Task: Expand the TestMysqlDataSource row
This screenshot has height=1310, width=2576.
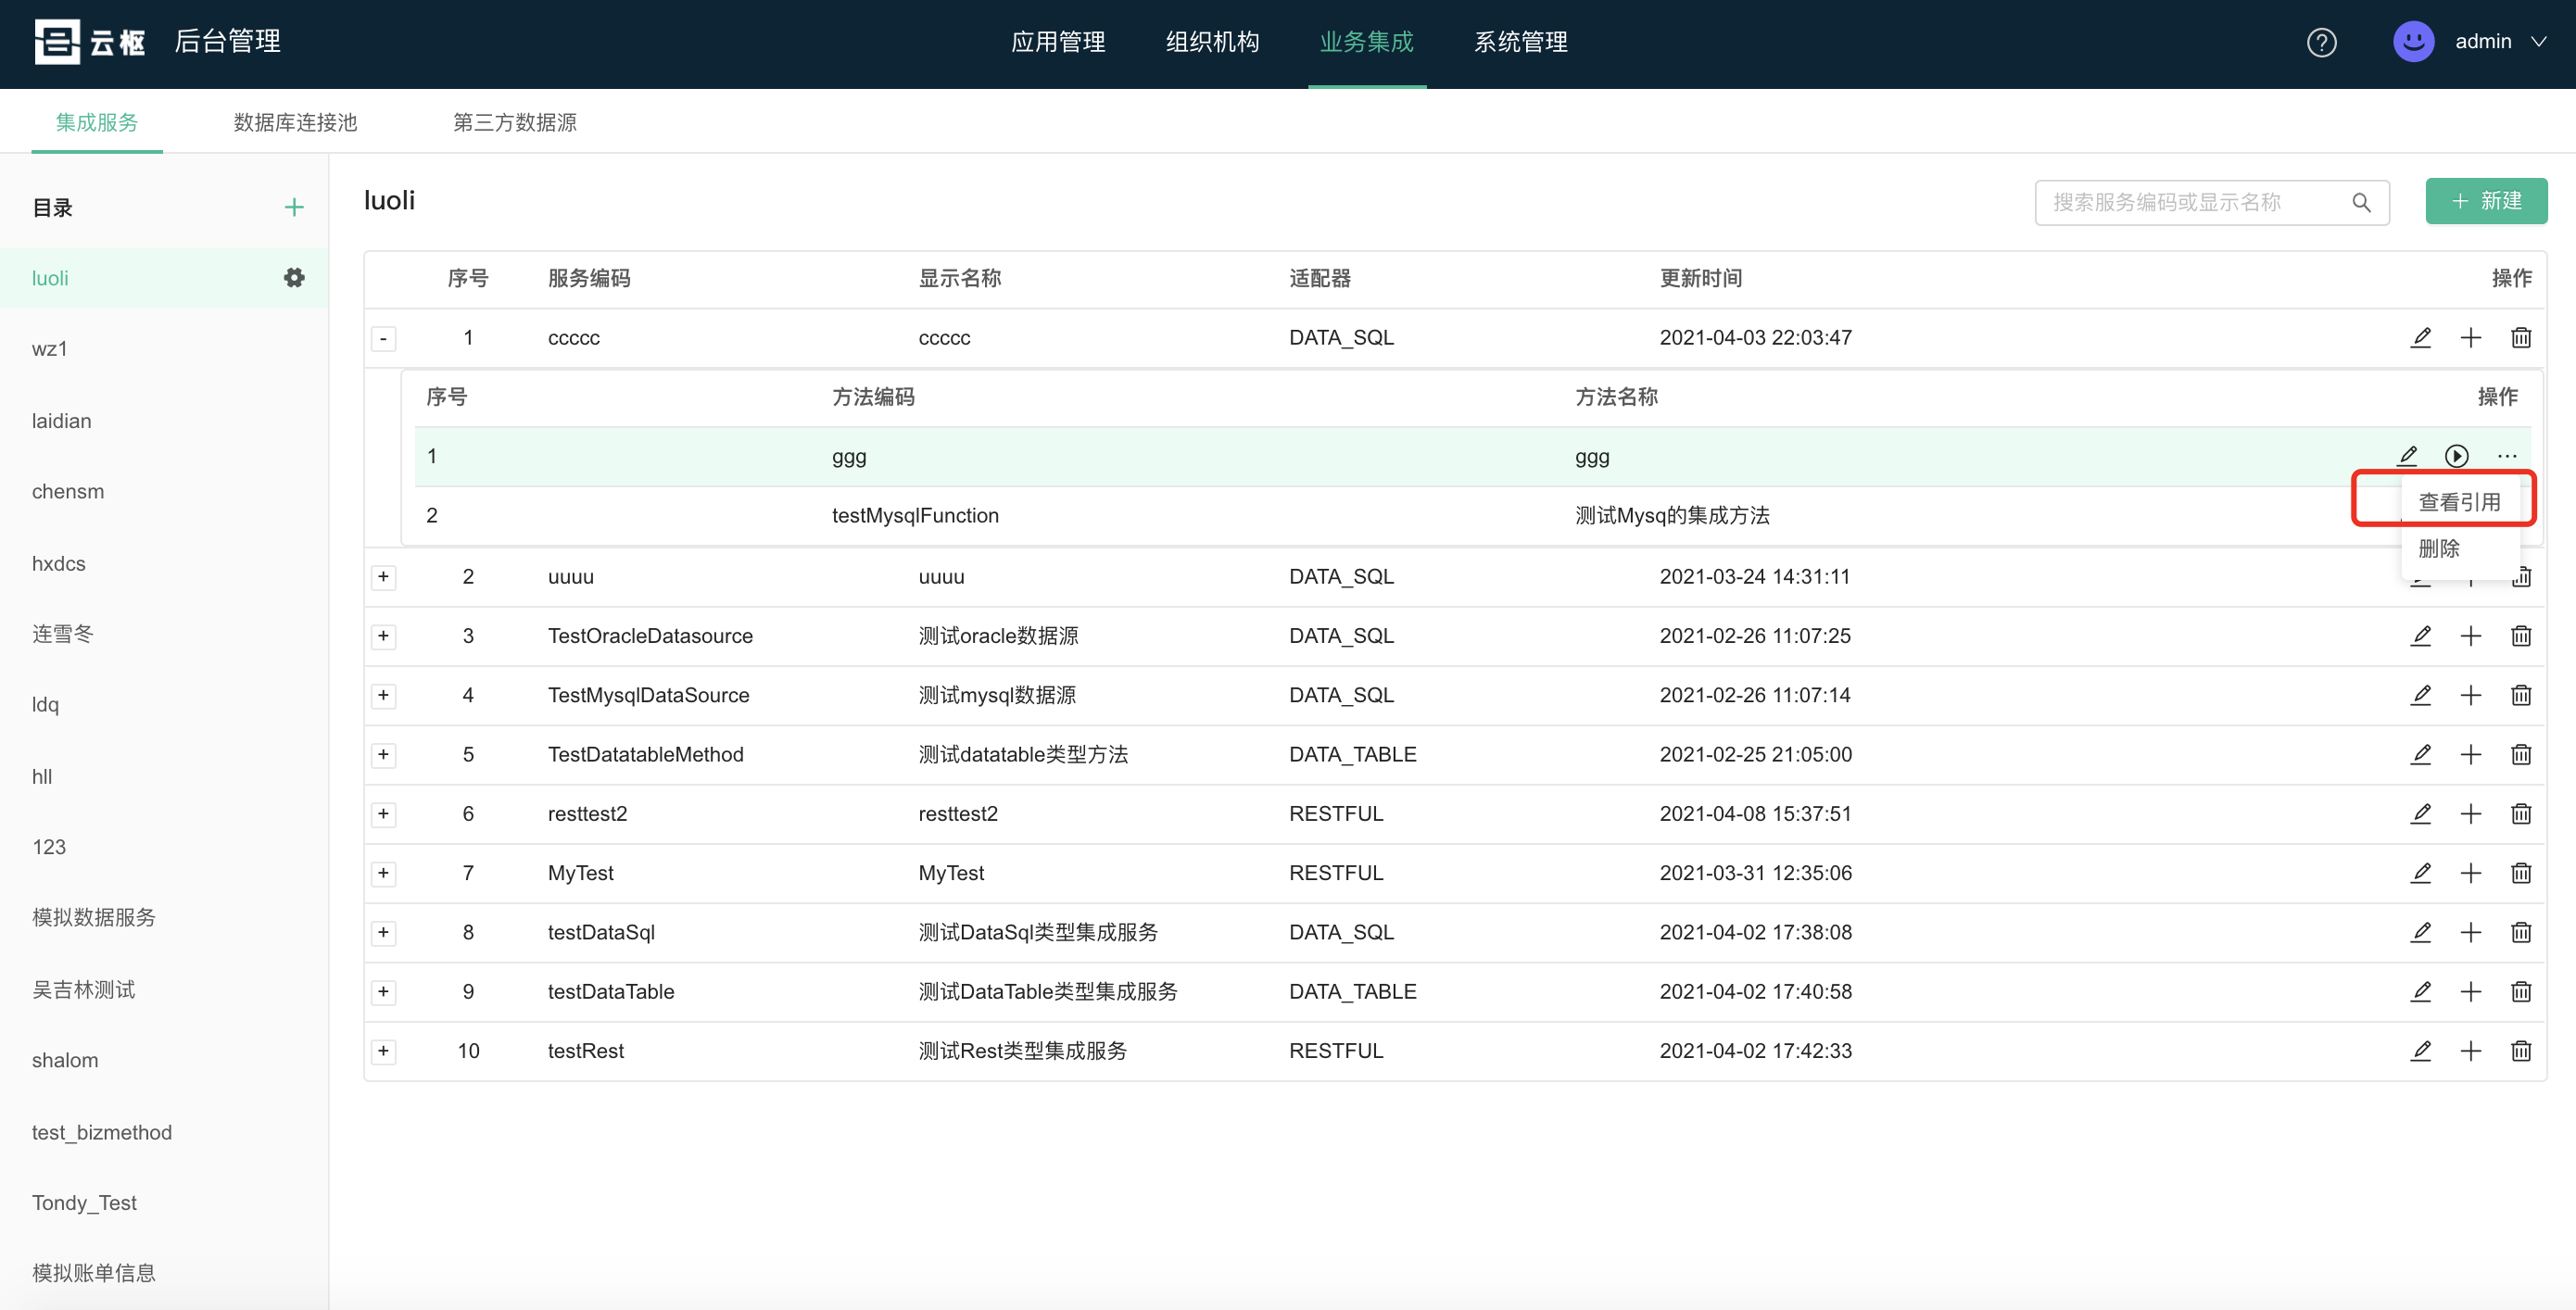Action: pos(383,695)
